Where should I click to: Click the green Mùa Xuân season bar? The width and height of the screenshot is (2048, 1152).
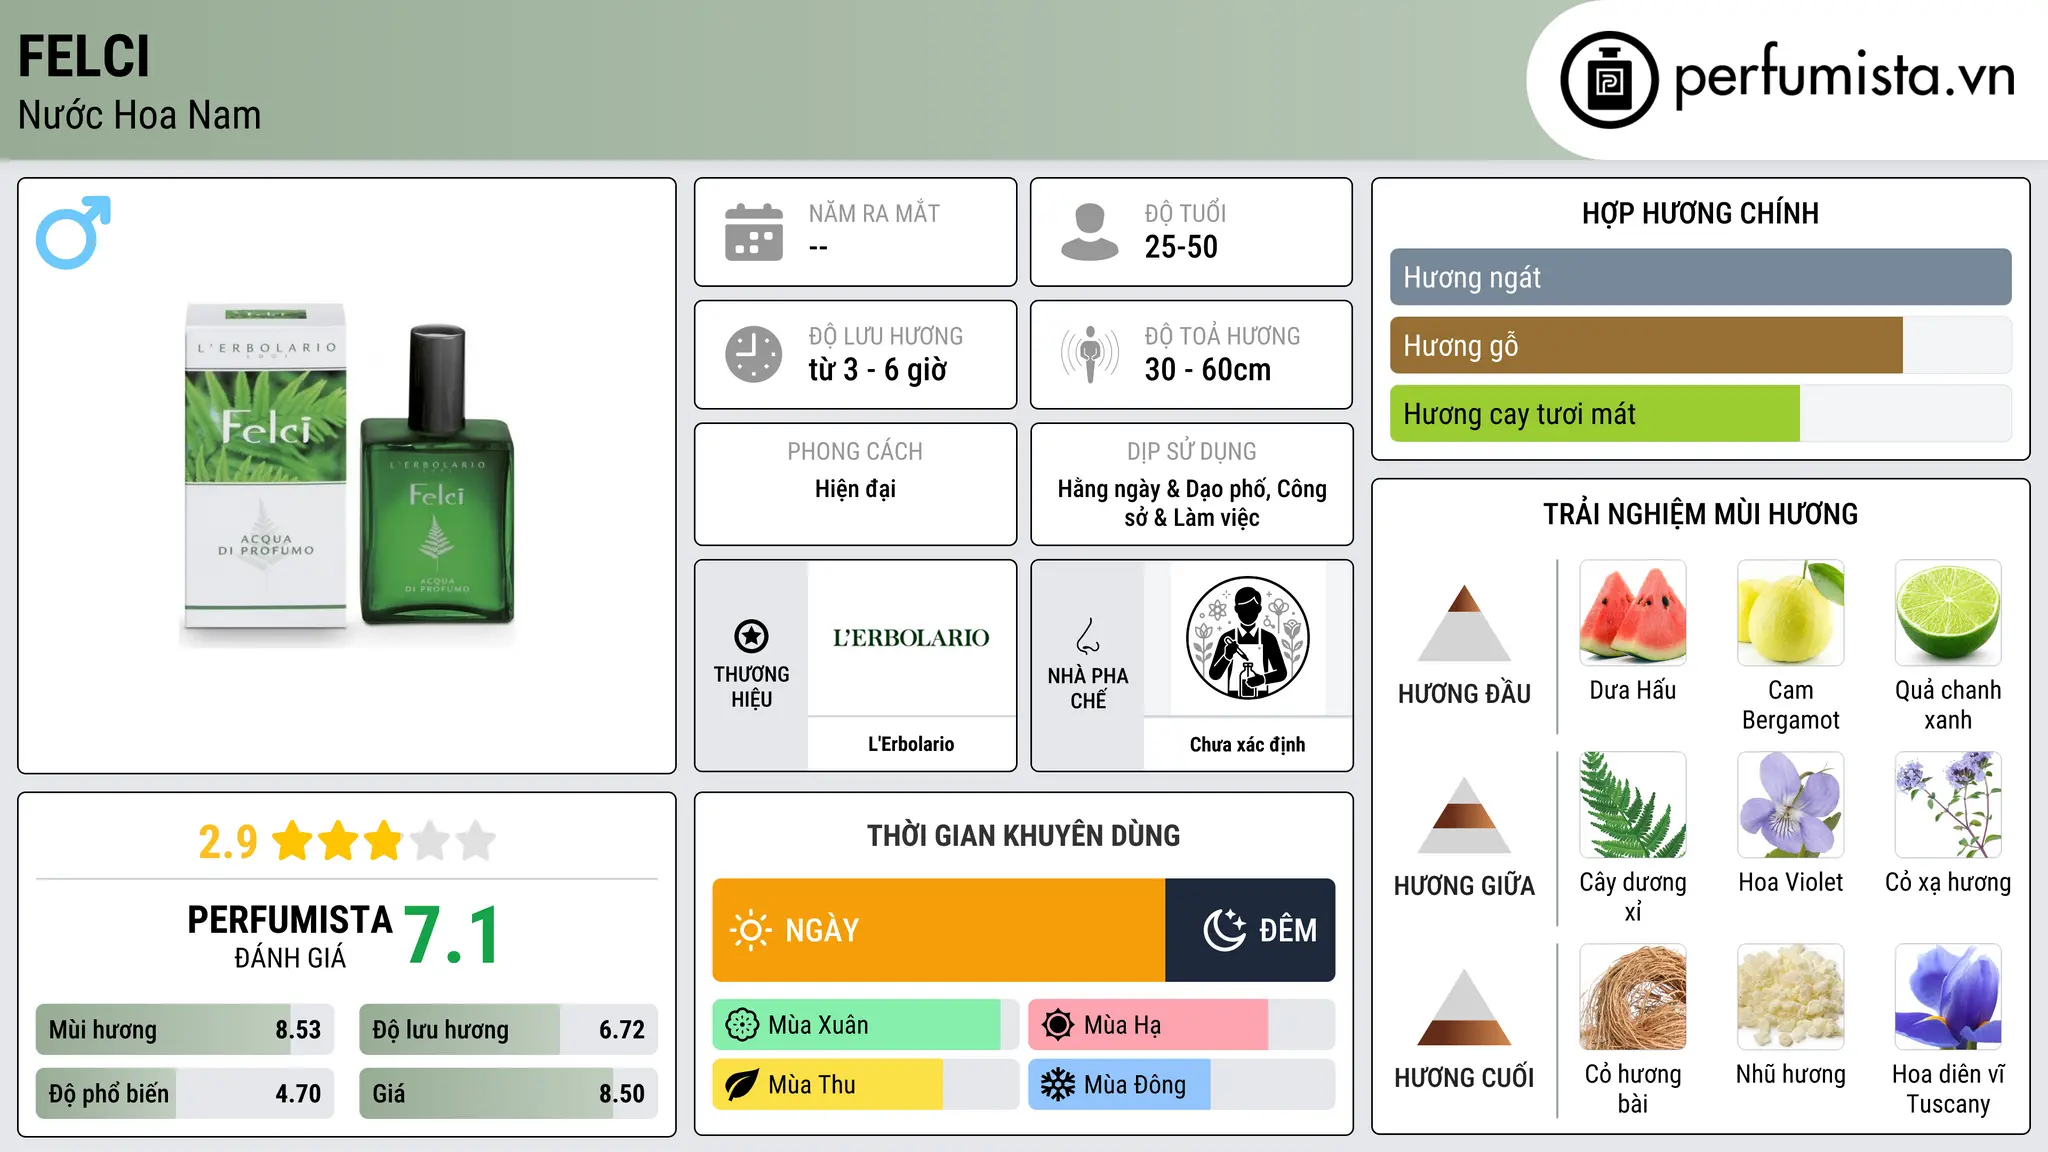pos(865,1025)
